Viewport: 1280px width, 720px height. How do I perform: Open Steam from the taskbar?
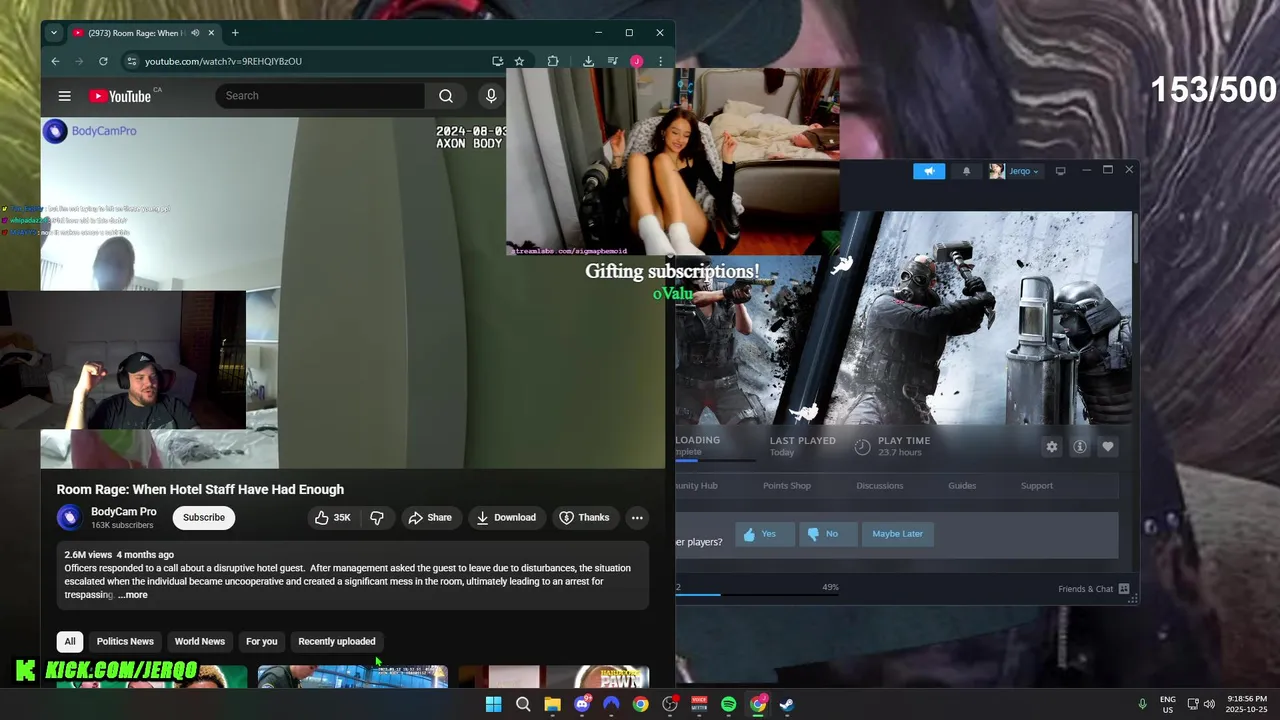(x=787, y=704)
